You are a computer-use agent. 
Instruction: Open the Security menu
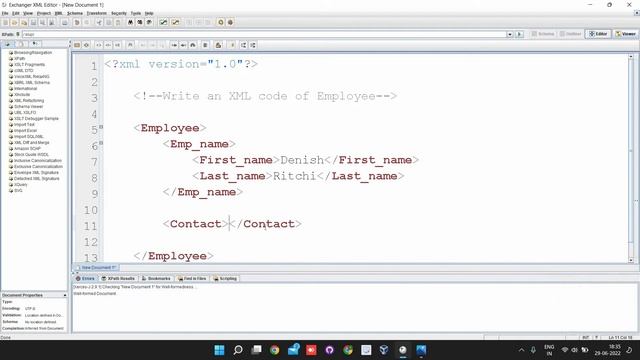pos(119,13)
